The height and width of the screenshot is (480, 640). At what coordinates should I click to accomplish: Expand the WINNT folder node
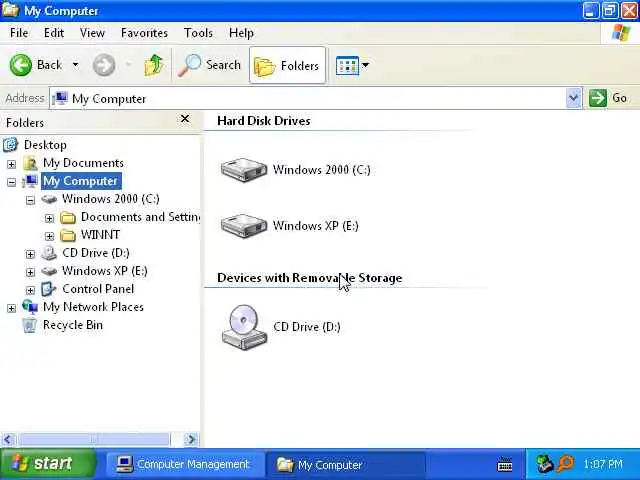click(x=49, y=236)
